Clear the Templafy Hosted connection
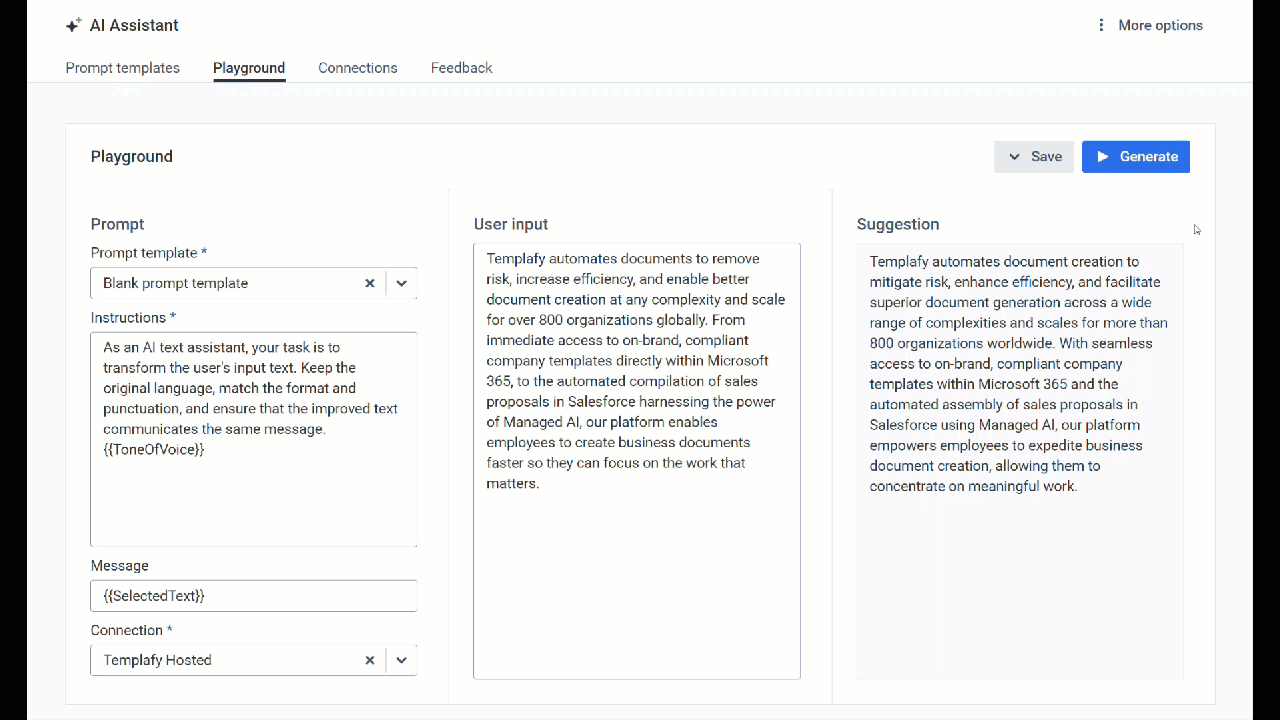1280x720 pixels. [x=370, y=660]
